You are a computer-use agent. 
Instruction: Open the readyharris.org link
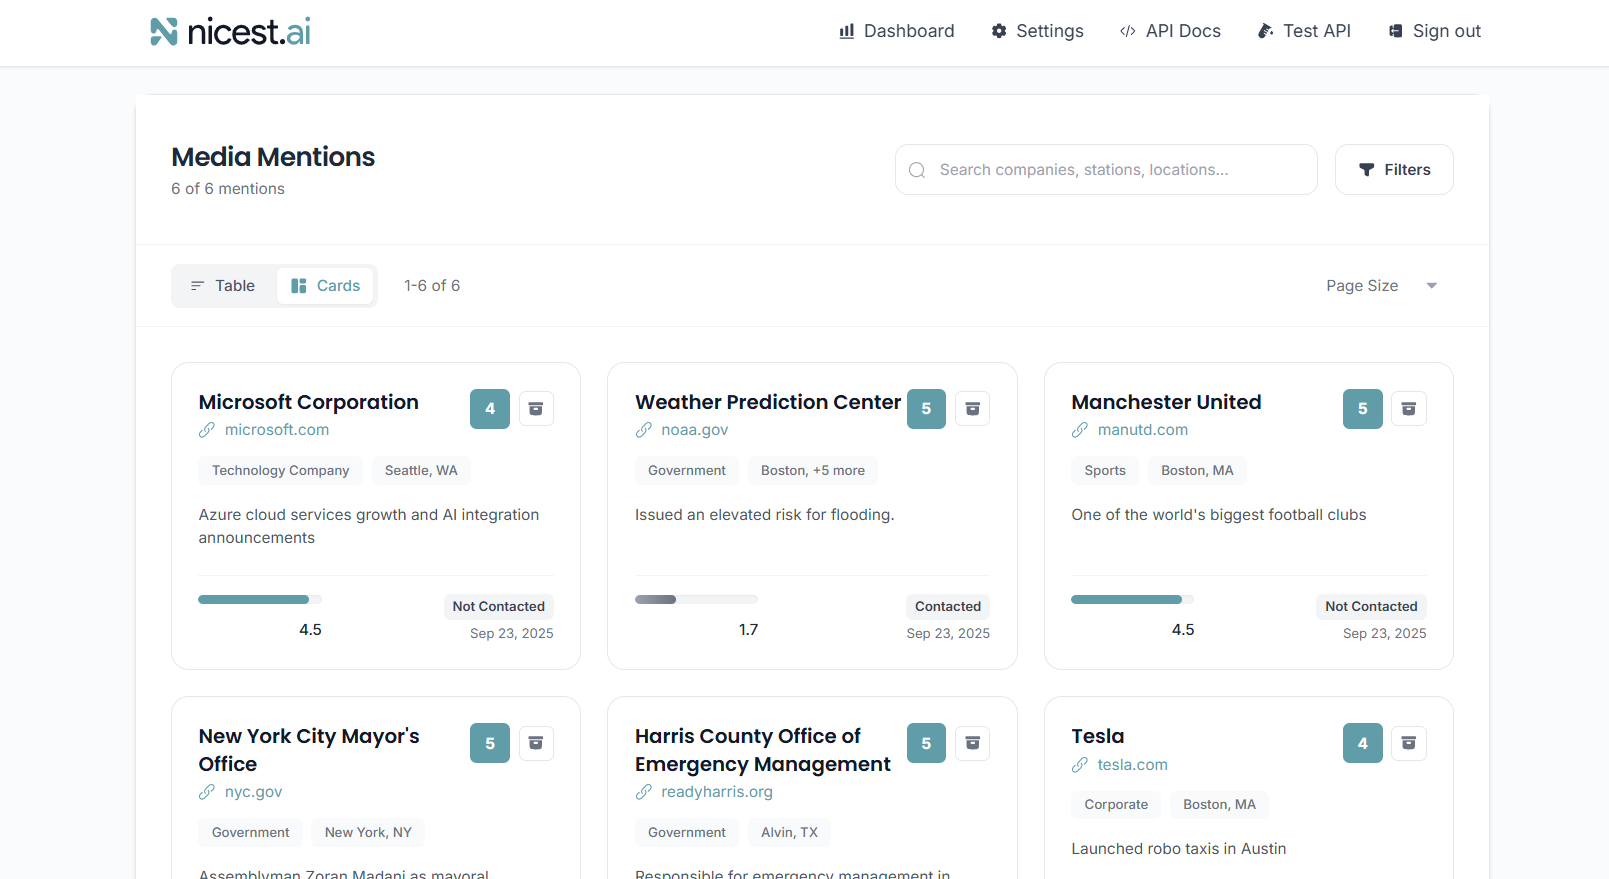(x=717, y=792)
